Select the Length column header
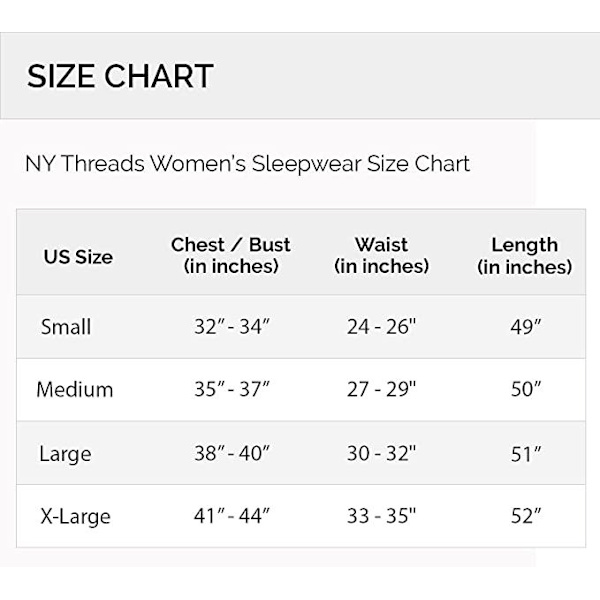Image resolution: width=600 pixels, height=600 pixels. (524, 255)
